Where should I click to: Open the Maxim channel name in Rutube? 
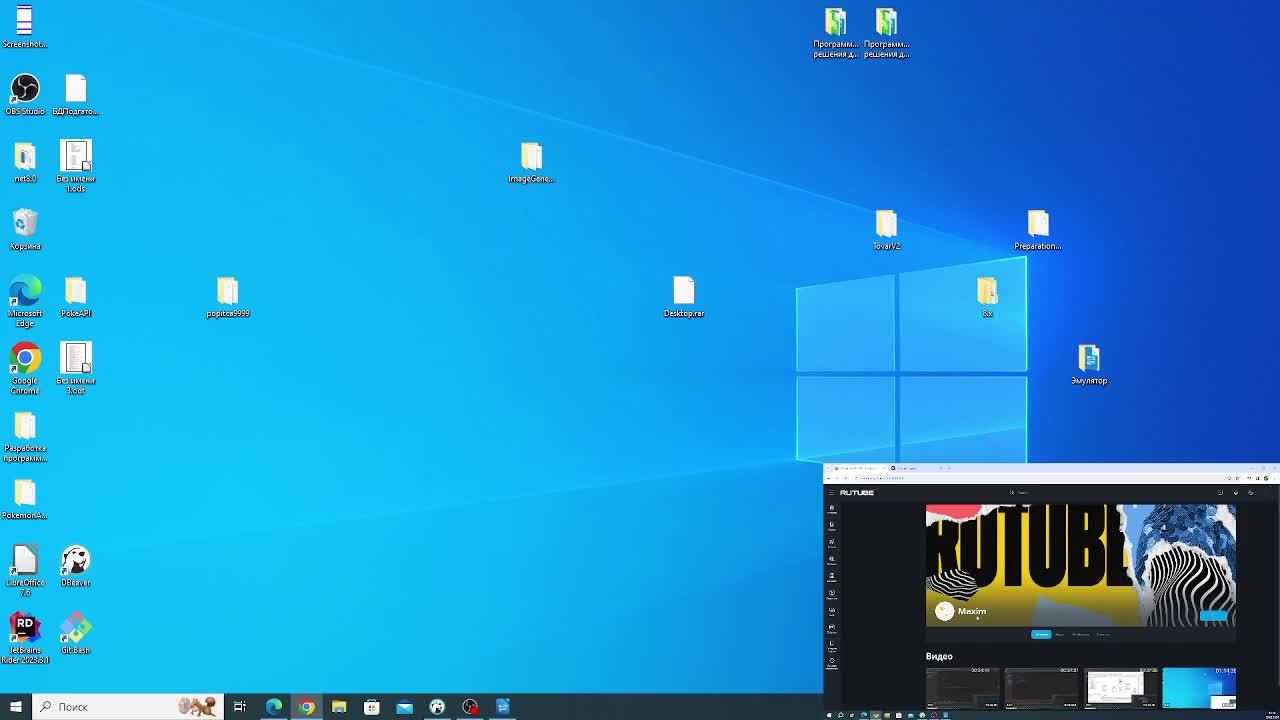(x=972, y=611)
